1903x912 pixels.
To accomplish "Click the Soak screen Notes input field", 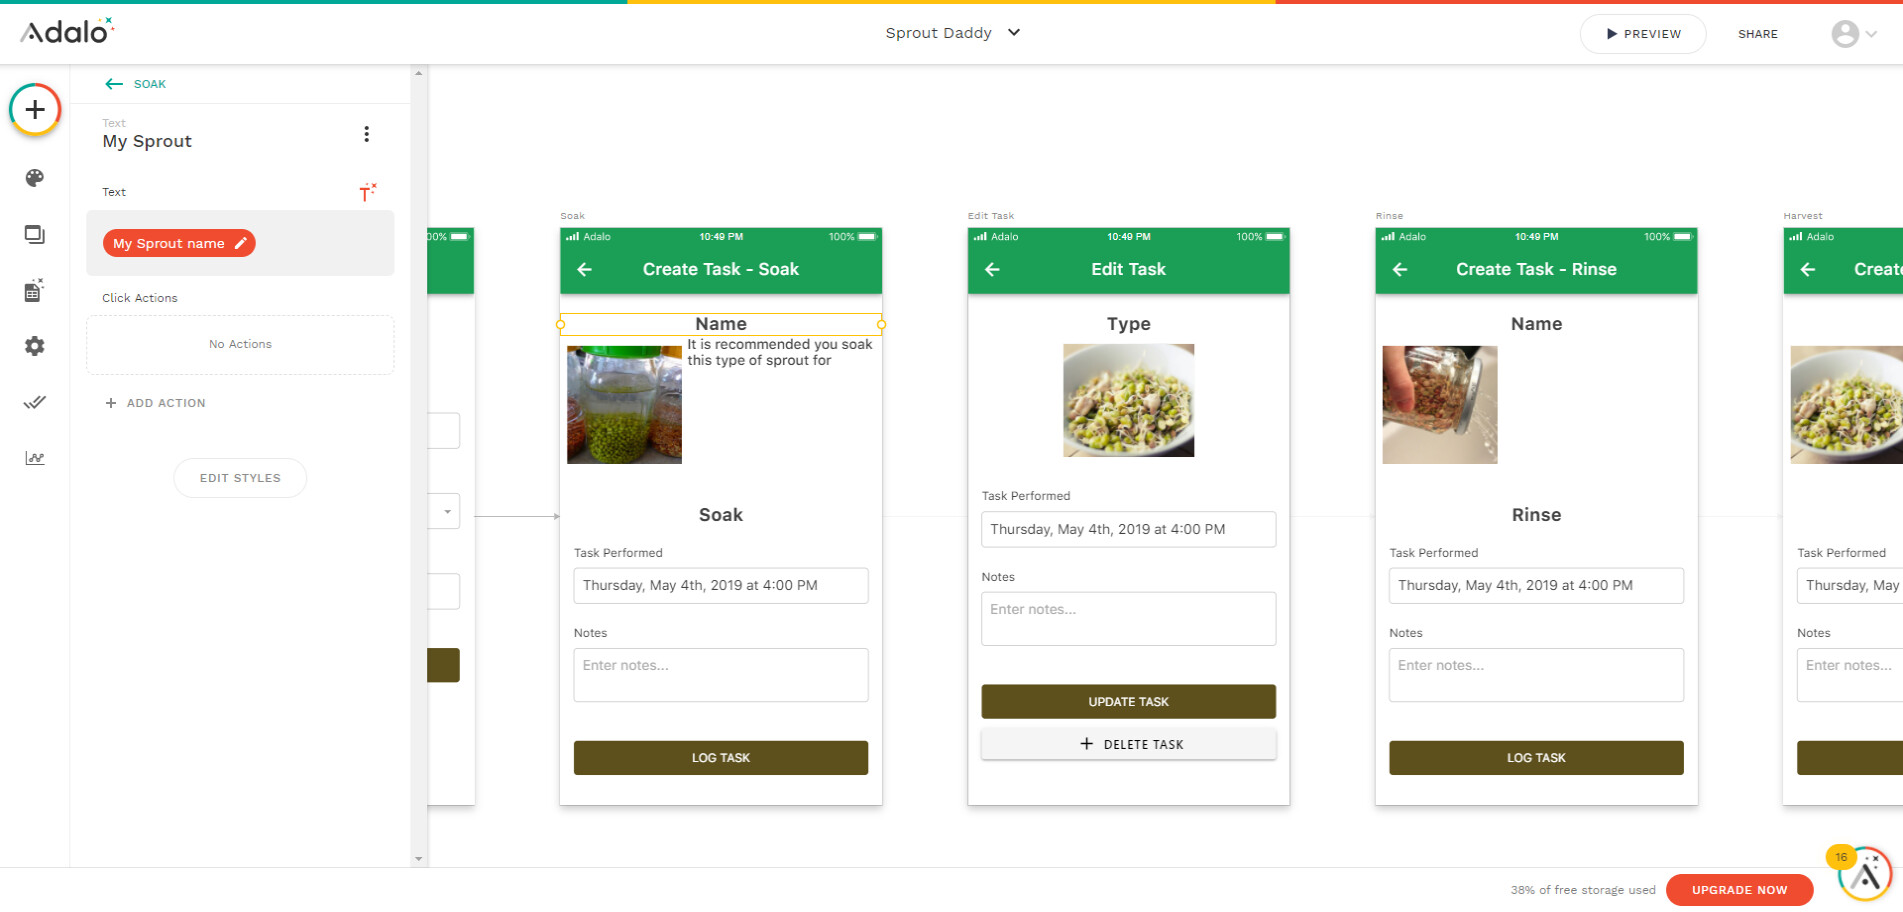I will click(x=721, y=675).
